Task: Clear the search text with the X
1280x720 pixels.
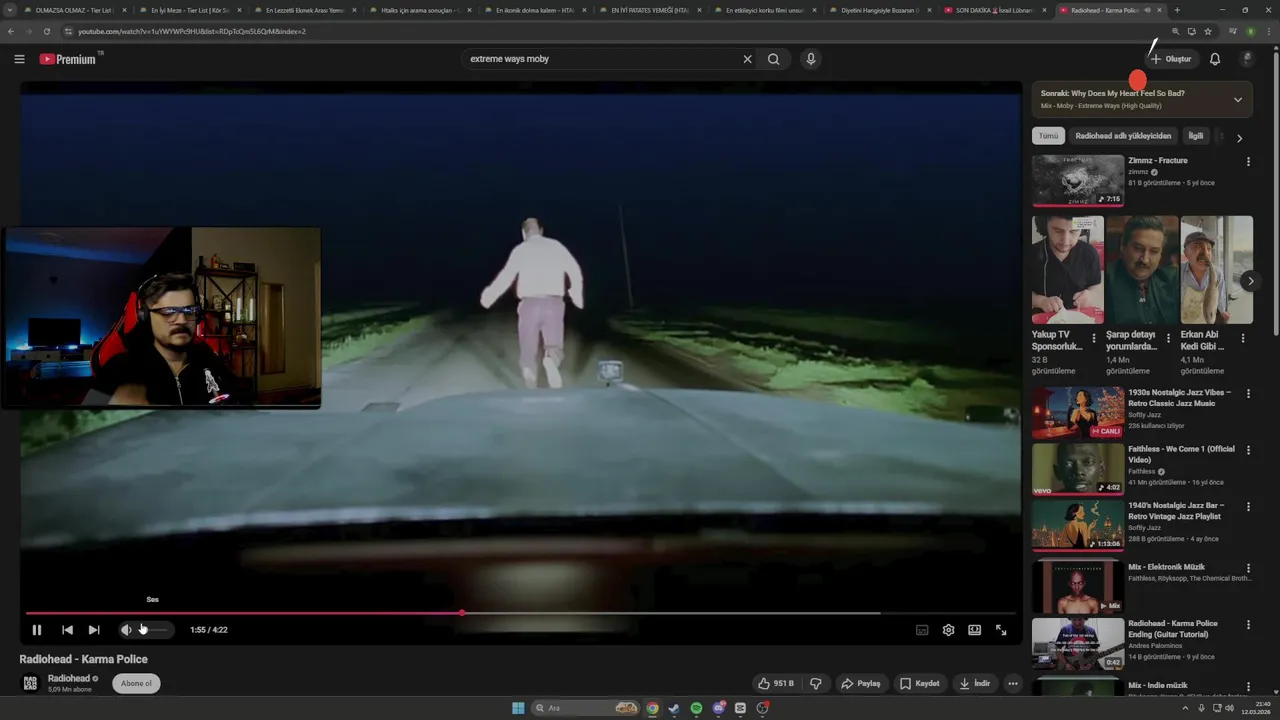Action: point(747,59)
